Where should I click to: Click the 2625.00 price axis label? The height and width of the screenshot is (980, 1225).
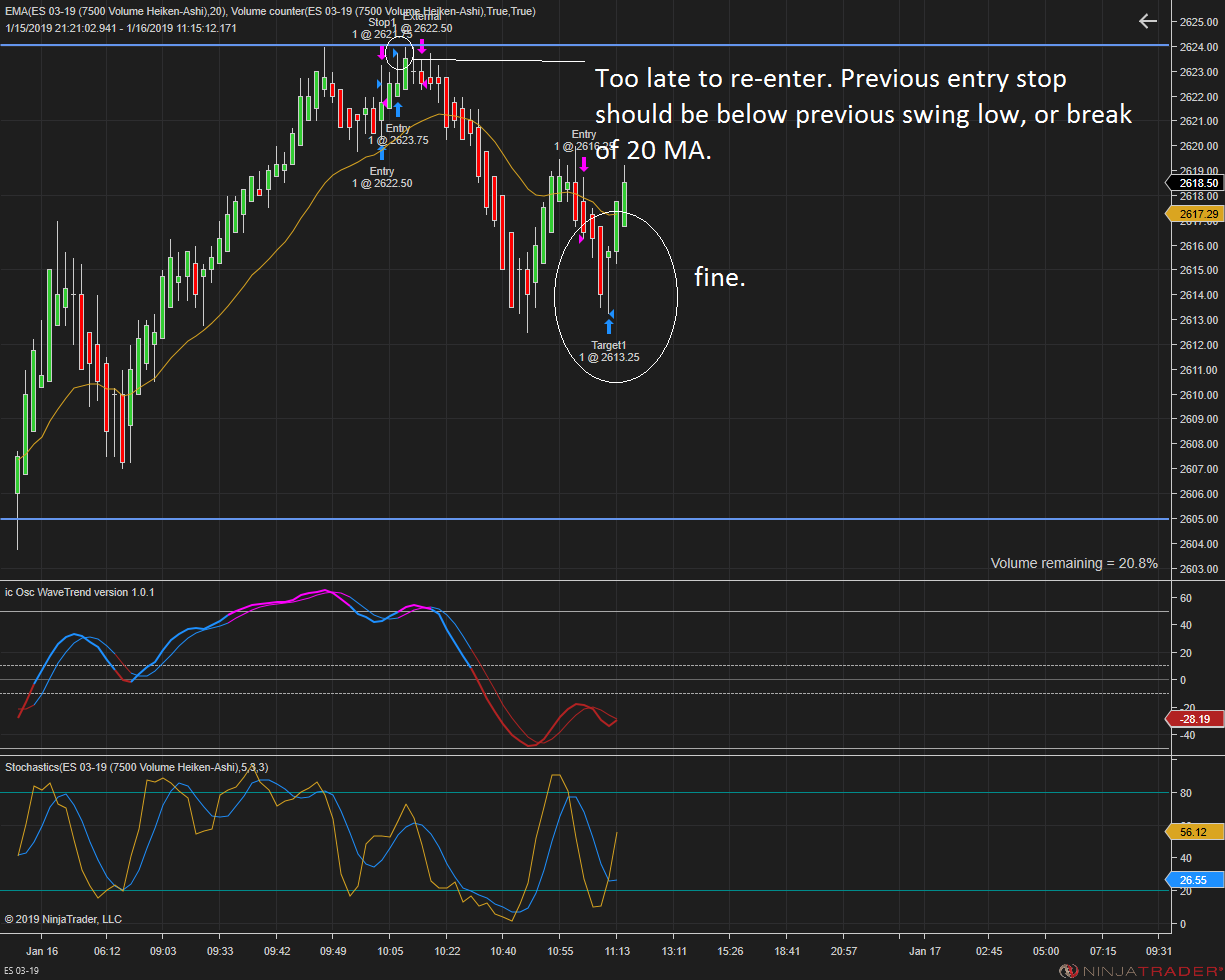[1197, 22]
